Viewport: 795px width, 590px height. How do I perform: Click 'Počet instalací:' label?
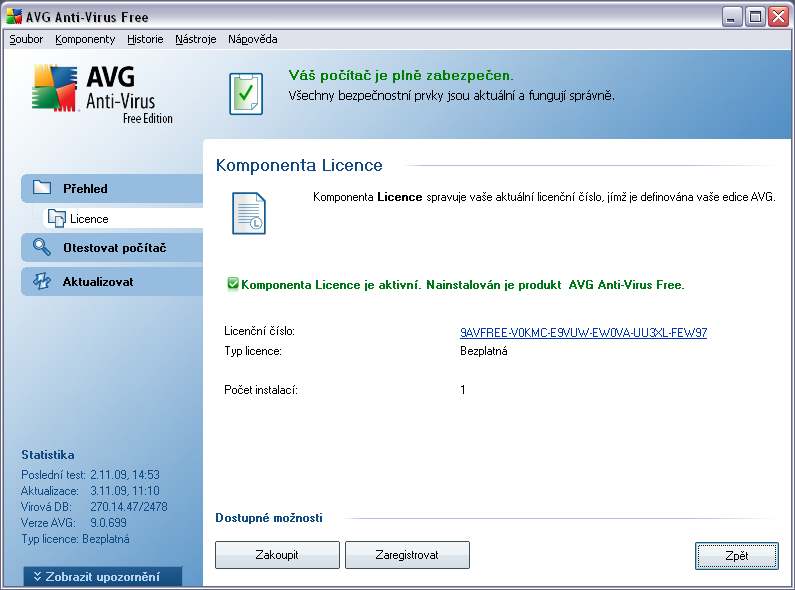click(261, 390)
